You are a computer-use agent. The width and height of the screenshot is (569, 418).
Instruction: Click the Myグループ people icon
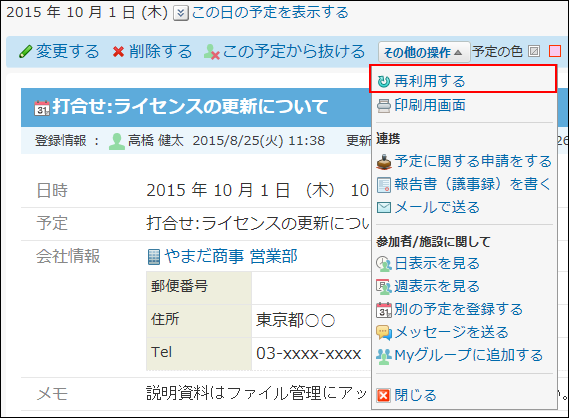click(384, 356)
